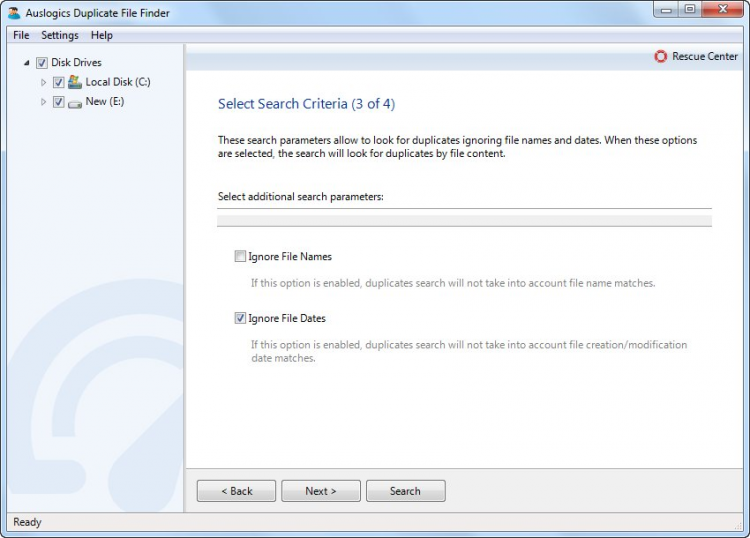The height and width of the screenshot is (538, 750).
Task: Open the File menu
Action: (21, 35)
